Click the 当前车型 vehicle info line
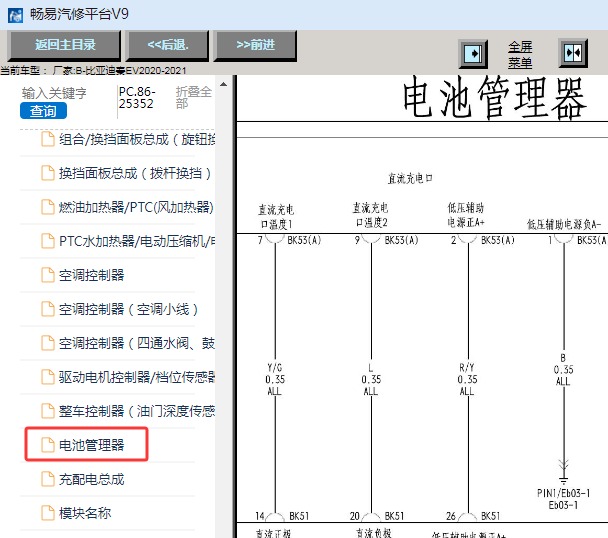 click(x=93, y=71)
